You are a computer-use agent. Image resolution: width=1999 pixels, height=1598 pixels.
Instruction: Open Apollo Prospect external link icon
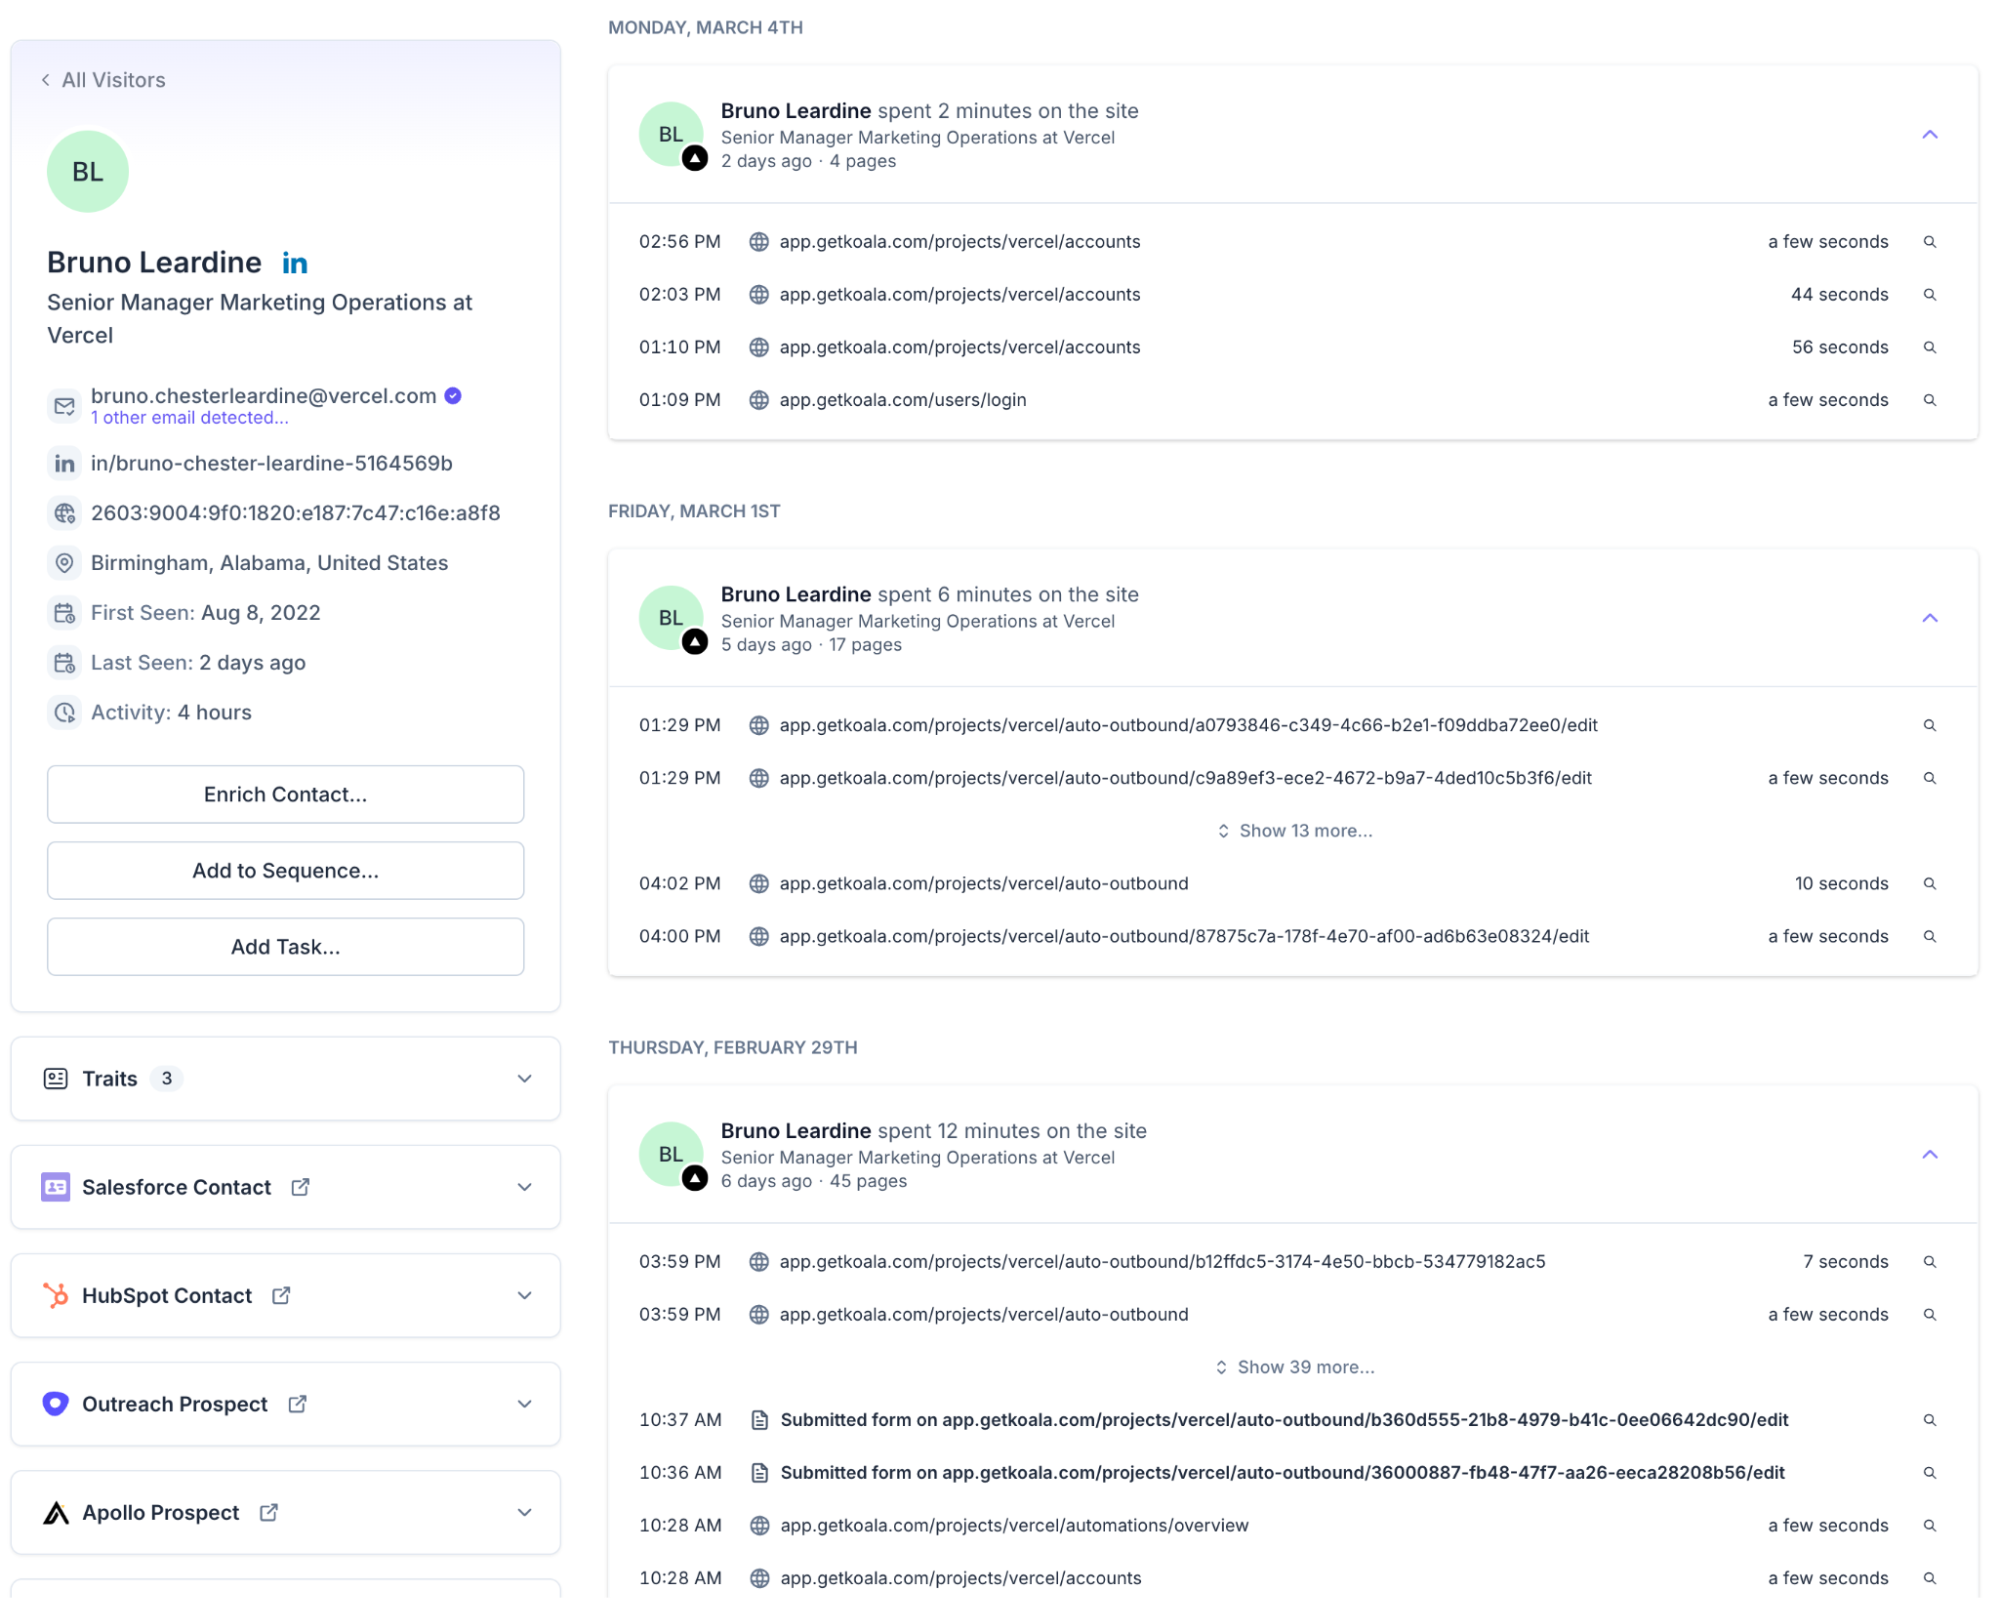coord(268,1512)
